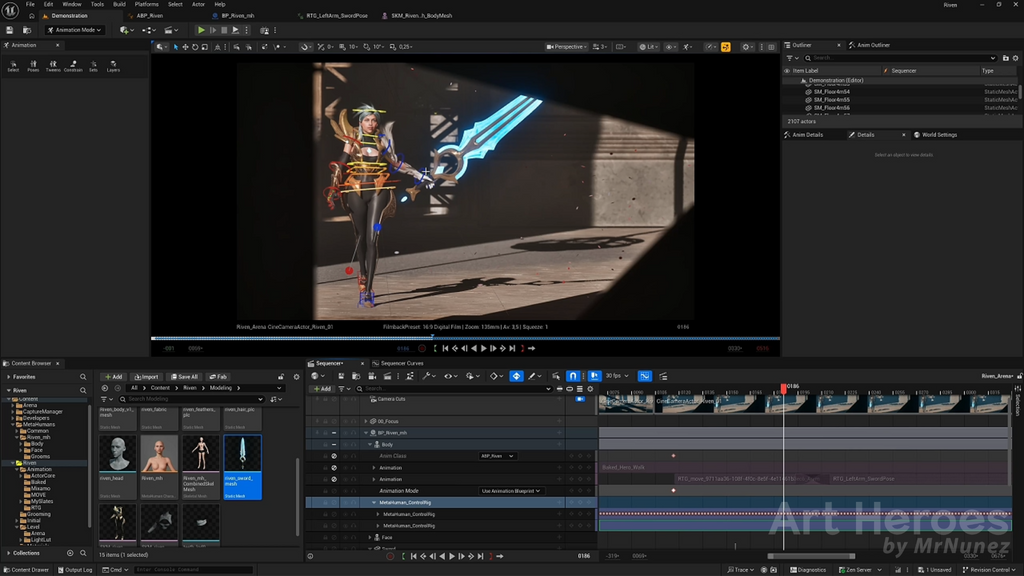Open the Content Drawer
1024x576 pixels.
26,570
